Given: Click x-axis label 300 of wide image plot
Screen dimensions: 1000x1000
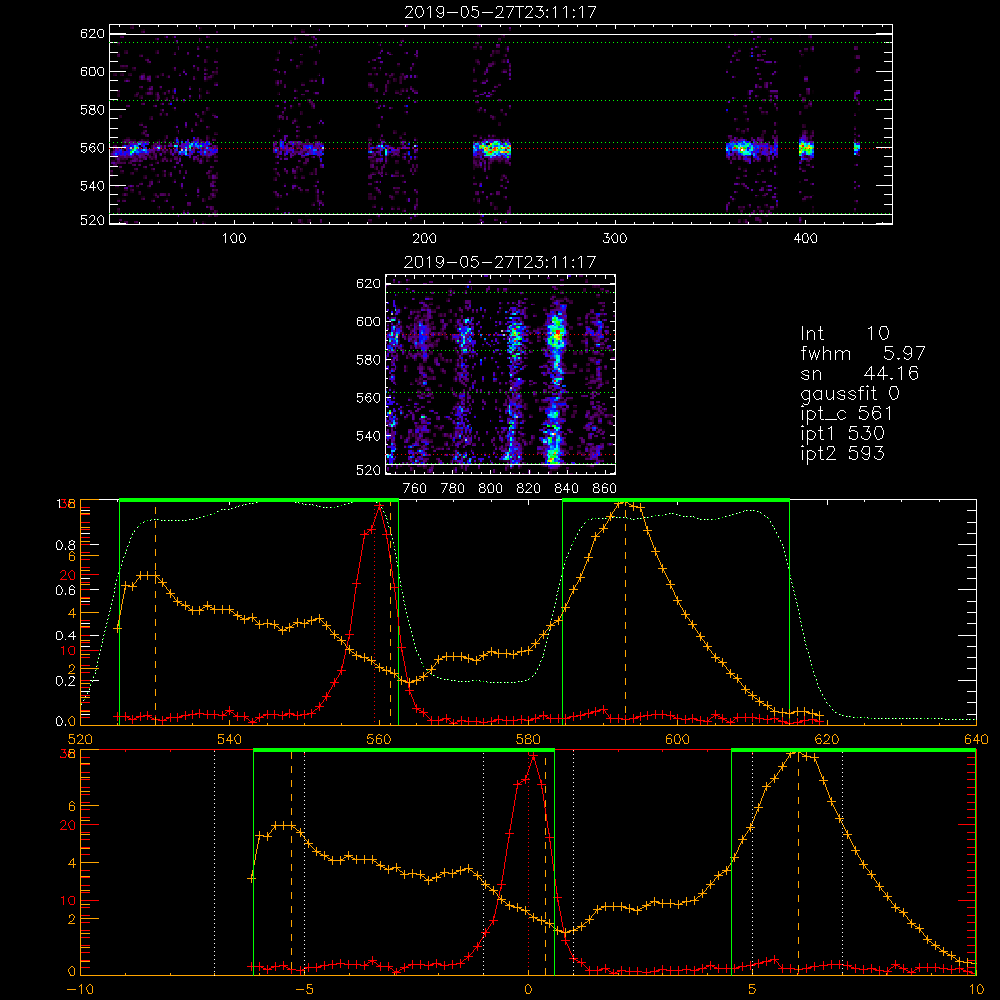Looking at the screenshot, I should pyautogui.click(x=615, y=239).
